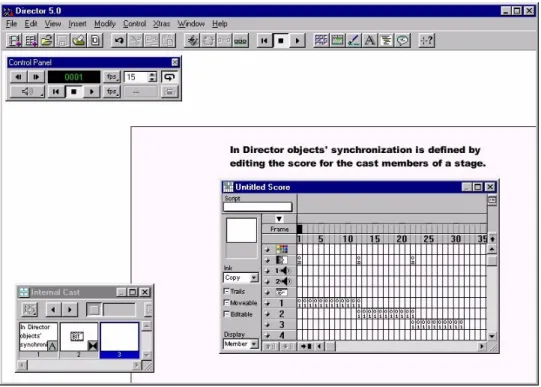Click Stop in the Control Panel

73,92
